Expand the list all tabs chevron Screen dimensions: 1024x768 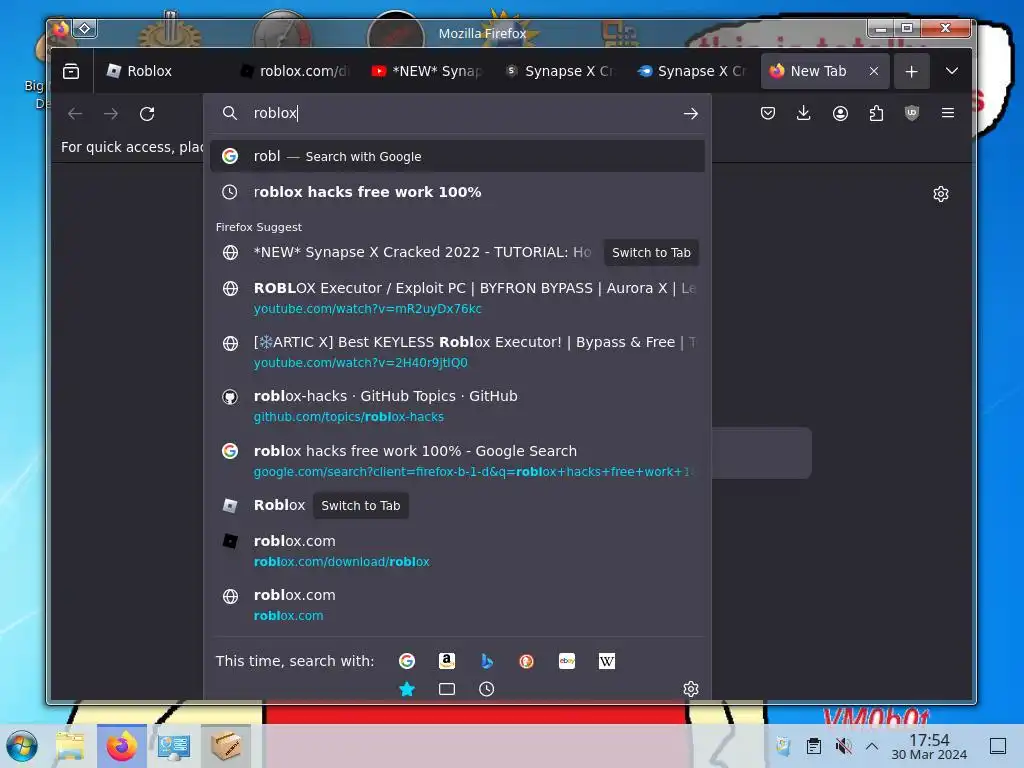tap(952, 71)
